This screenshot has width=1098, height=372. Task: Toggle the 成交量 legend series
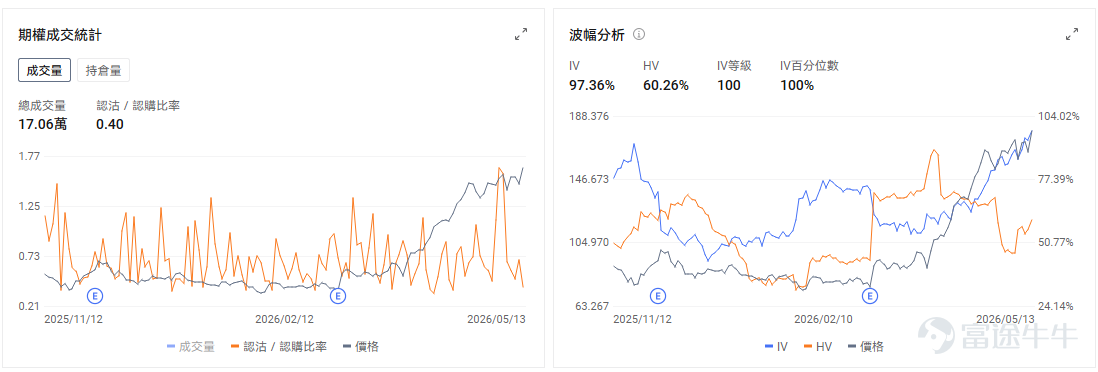pyautogui.click(x=190, y=346)
